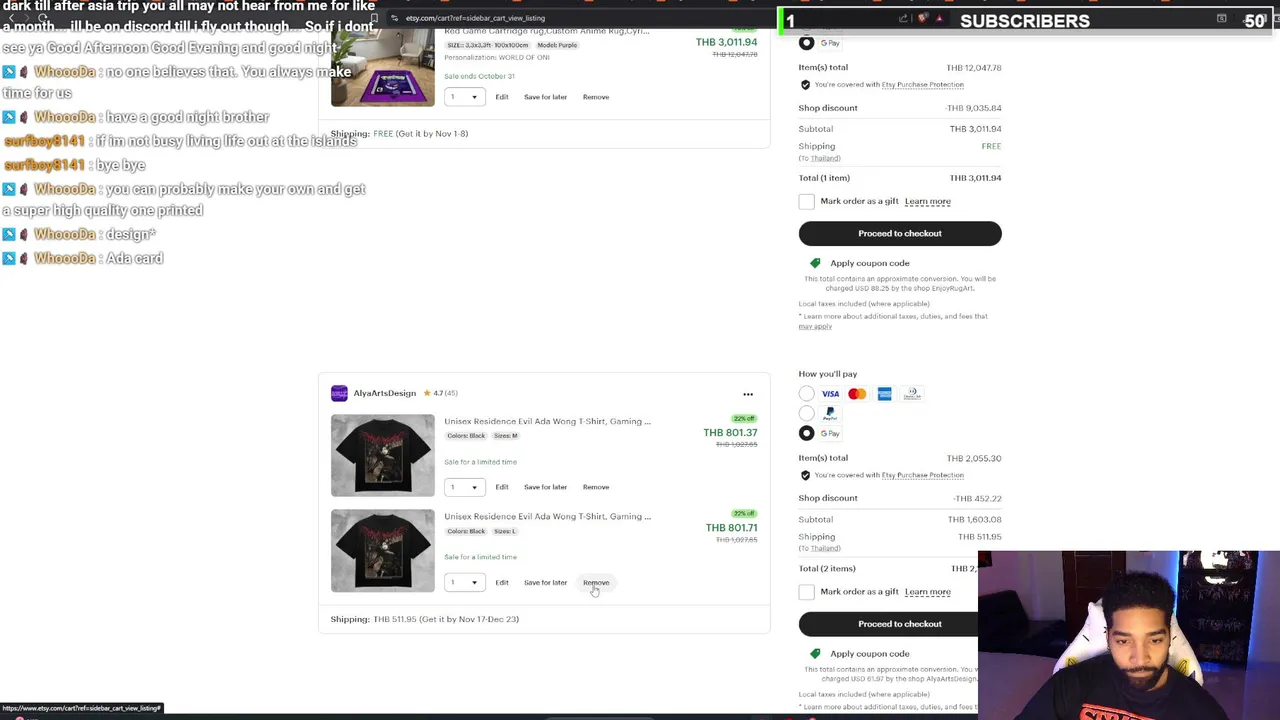
Task: Open the size M T-shirt thumbnail
Action: pyautogui.click(x=383, y=455)
